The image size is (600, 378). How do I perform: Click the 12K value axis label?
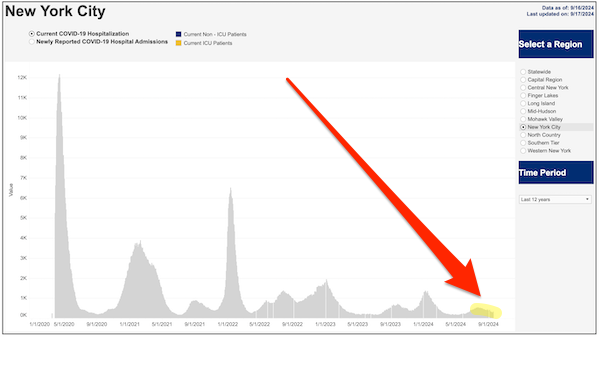(x=22, y=77)
